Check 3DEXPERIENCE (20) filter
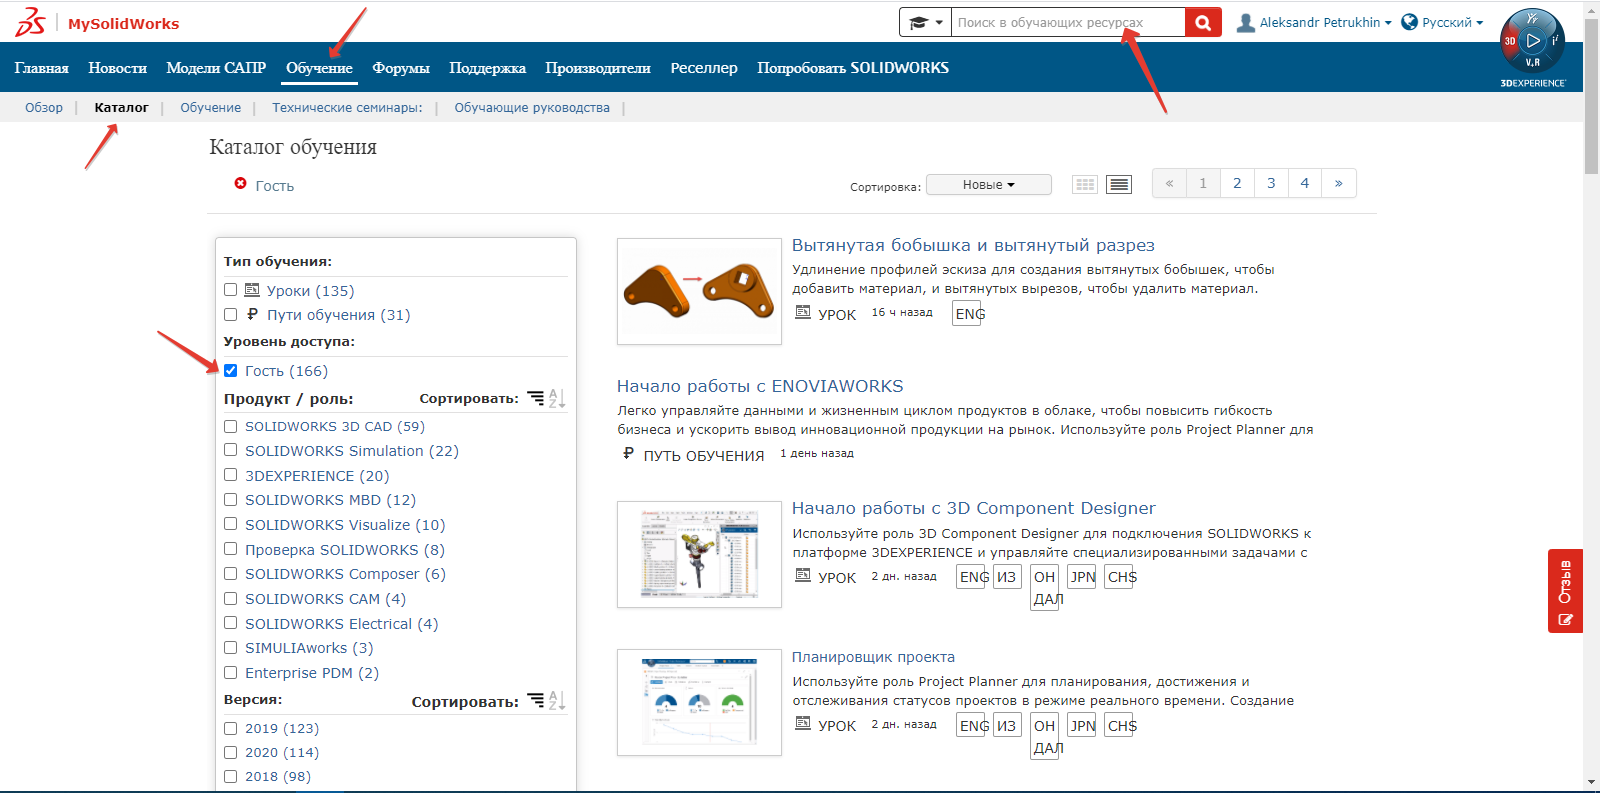 (x=231, y=475)
